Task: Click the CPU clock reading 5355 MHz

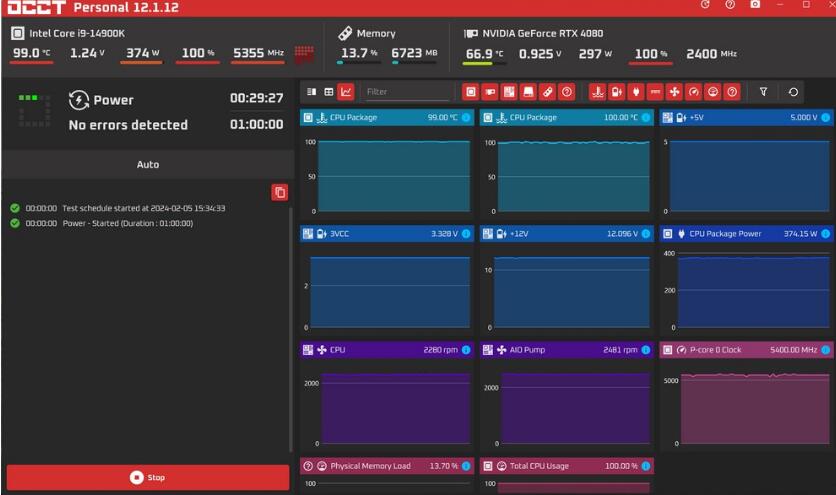Action: coord(258,53)
